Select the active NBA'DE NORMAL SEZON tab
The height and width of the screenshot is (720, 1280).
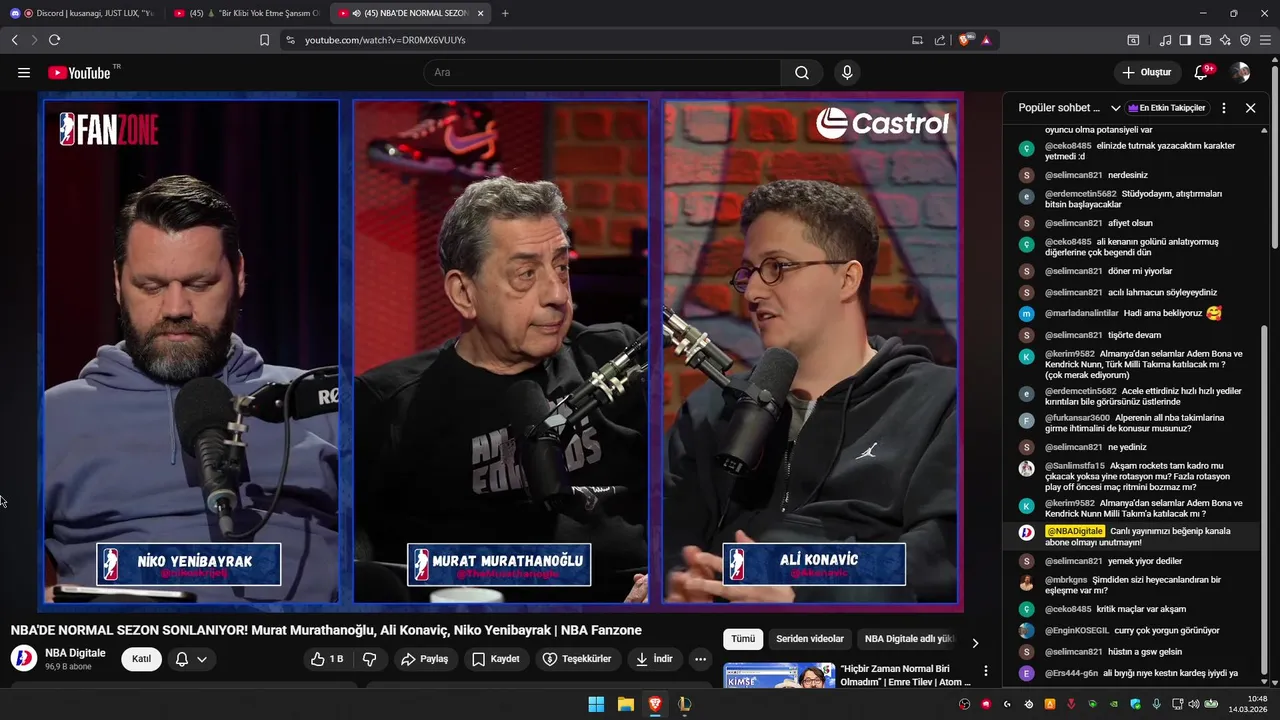point(410,13)
